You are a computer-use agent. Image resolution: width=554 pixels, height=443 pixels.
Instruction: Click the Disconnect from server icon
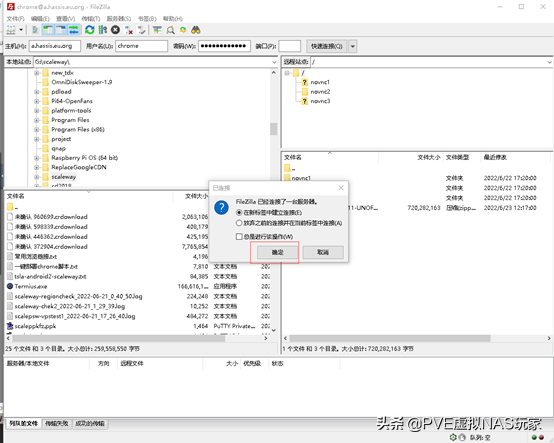tap(129, 30)
